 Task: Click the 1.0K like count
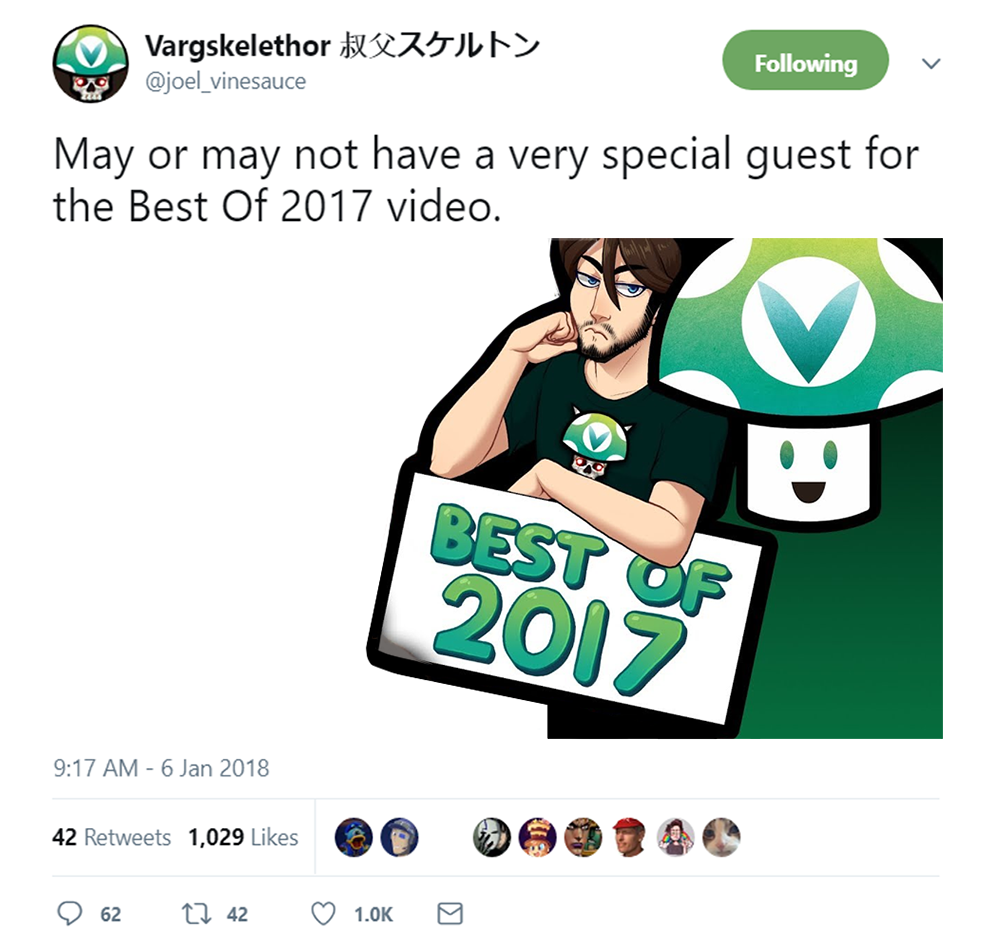(374, 915)
